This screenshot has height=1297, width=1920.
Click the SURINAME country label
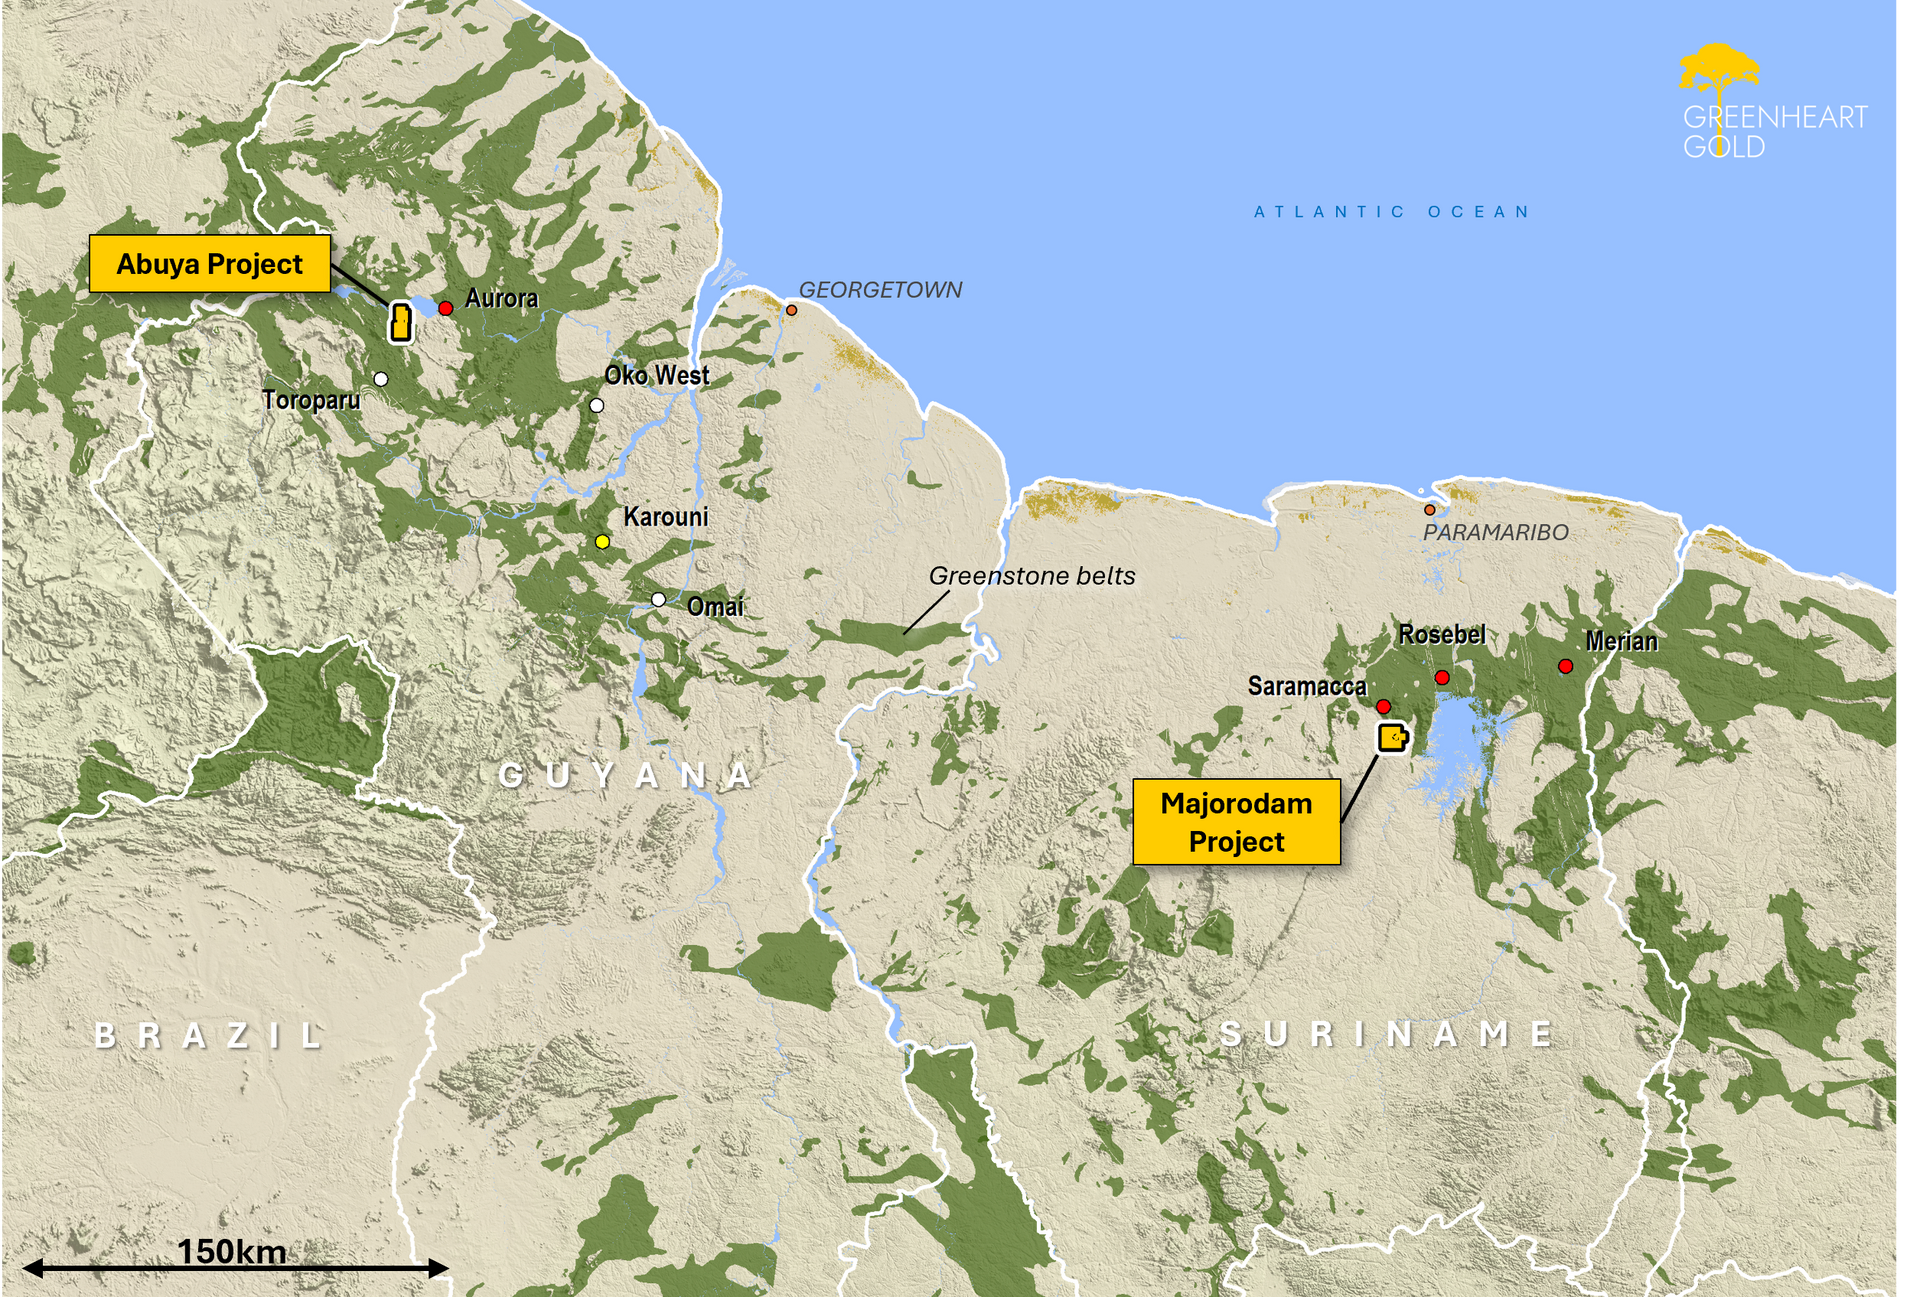(1388, 1034)
